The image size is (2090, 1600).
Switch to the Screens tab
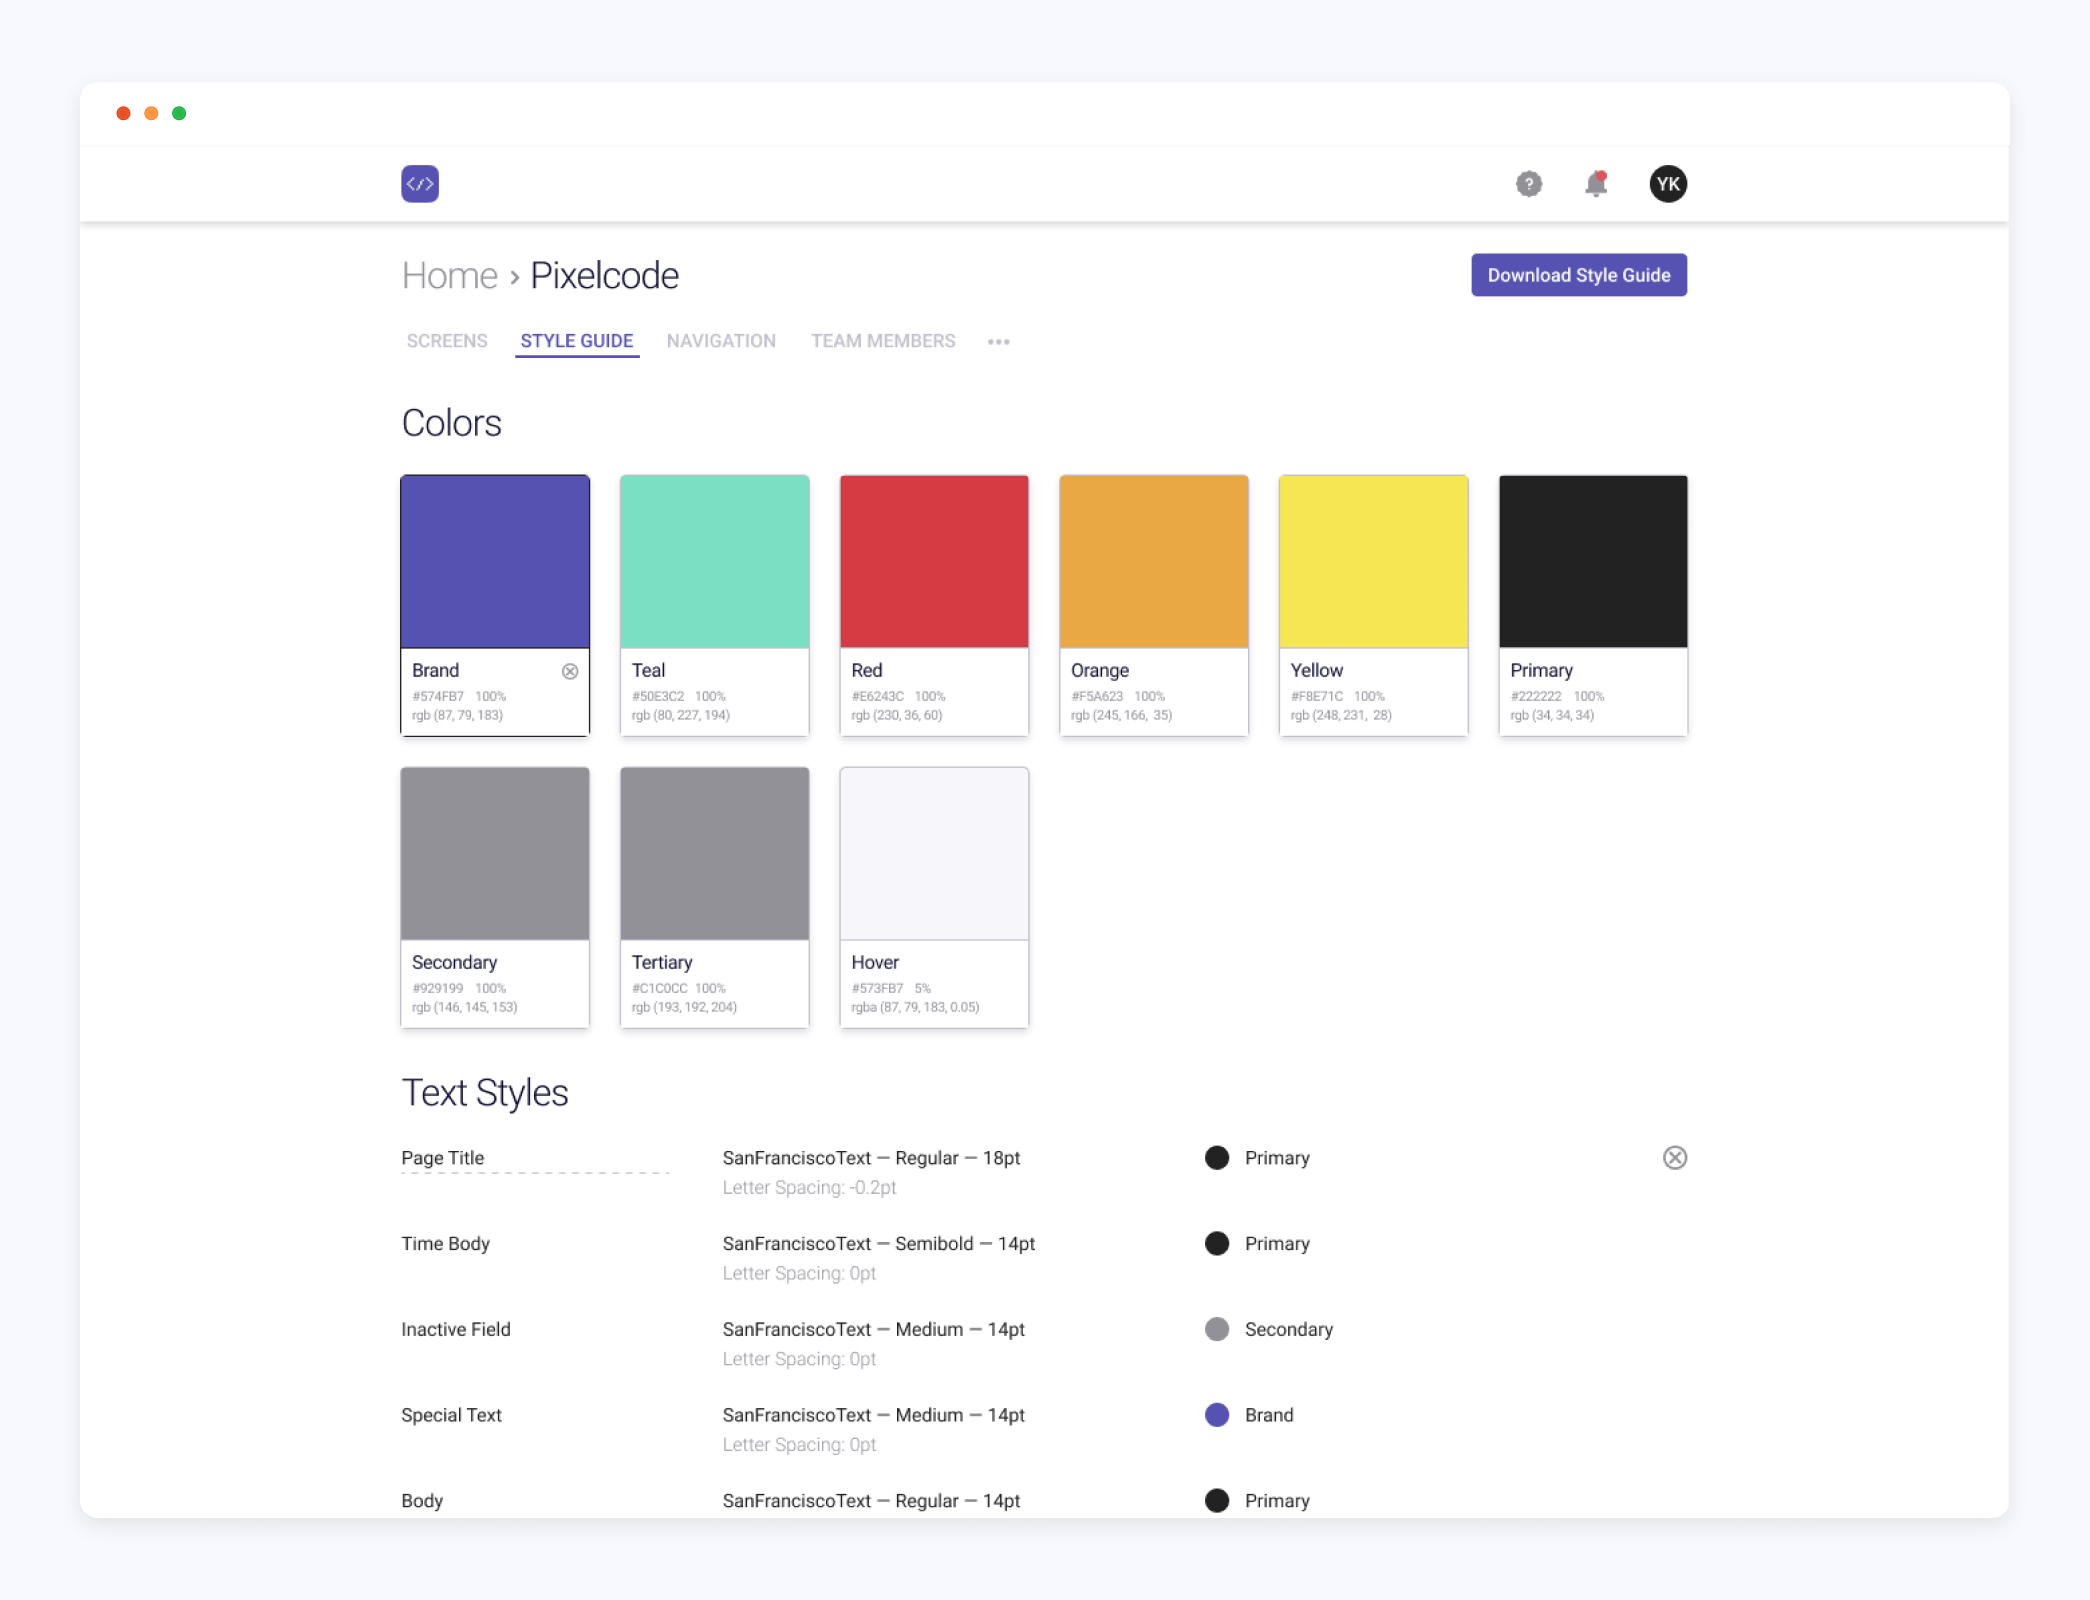coord(447,341)
